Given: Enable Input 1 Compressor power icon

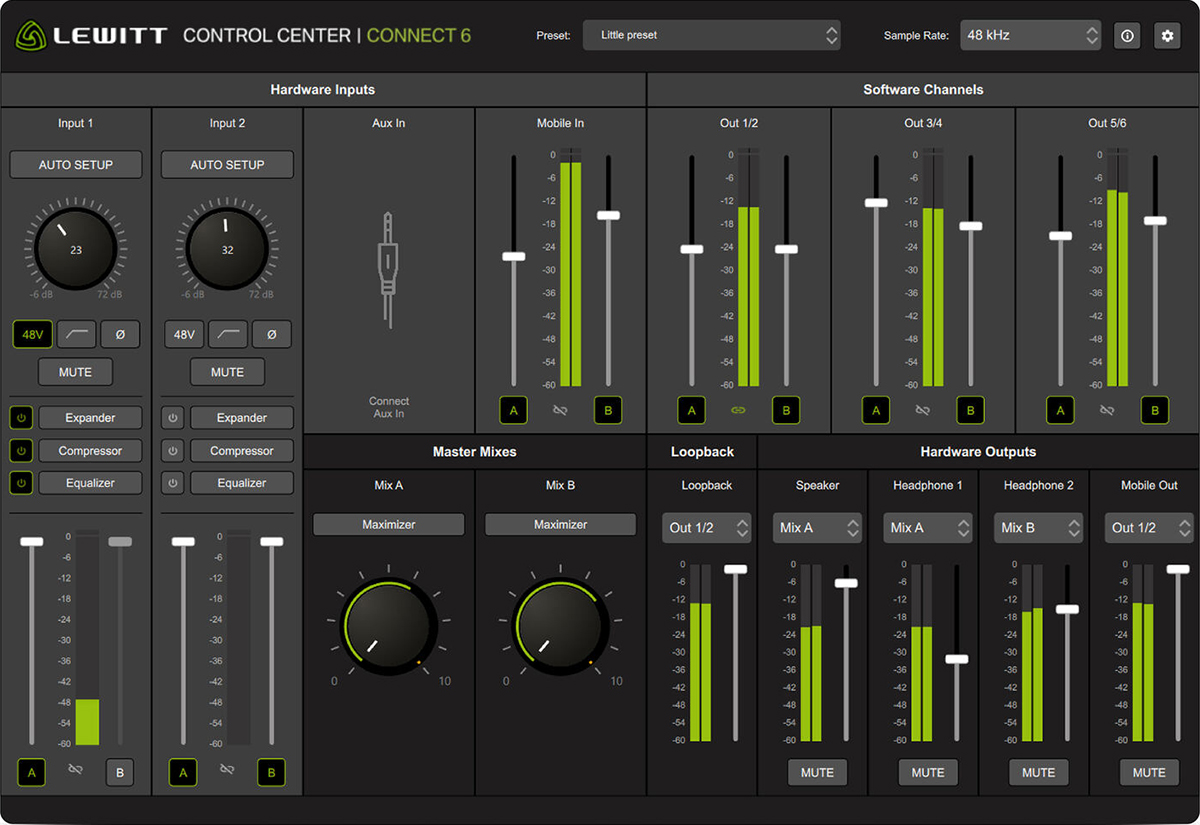Looking at the screenshot, I should (x=21, y=451).
